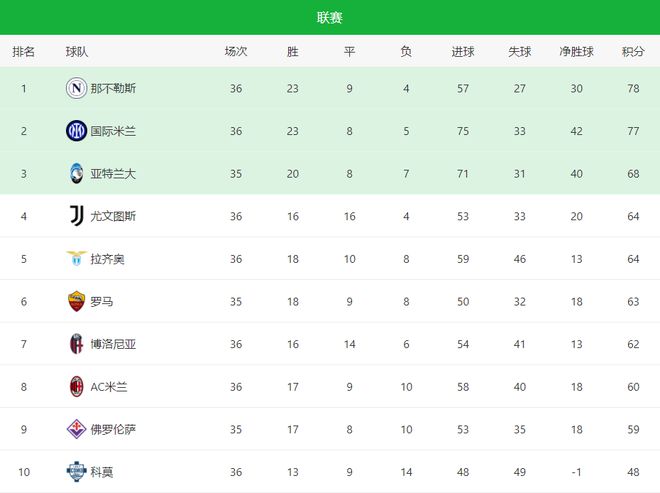Open the 那不勒斯 team name link
Viewport: 660px width, 493px height.
pyautogui.click(x=113, y=88)
